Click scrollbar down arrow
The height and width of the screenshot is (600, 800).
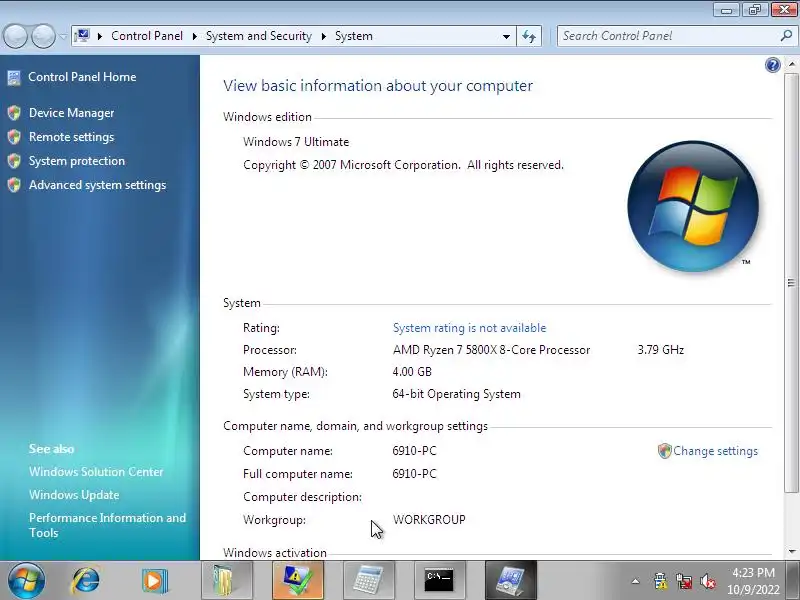click(x=791, y=552)
